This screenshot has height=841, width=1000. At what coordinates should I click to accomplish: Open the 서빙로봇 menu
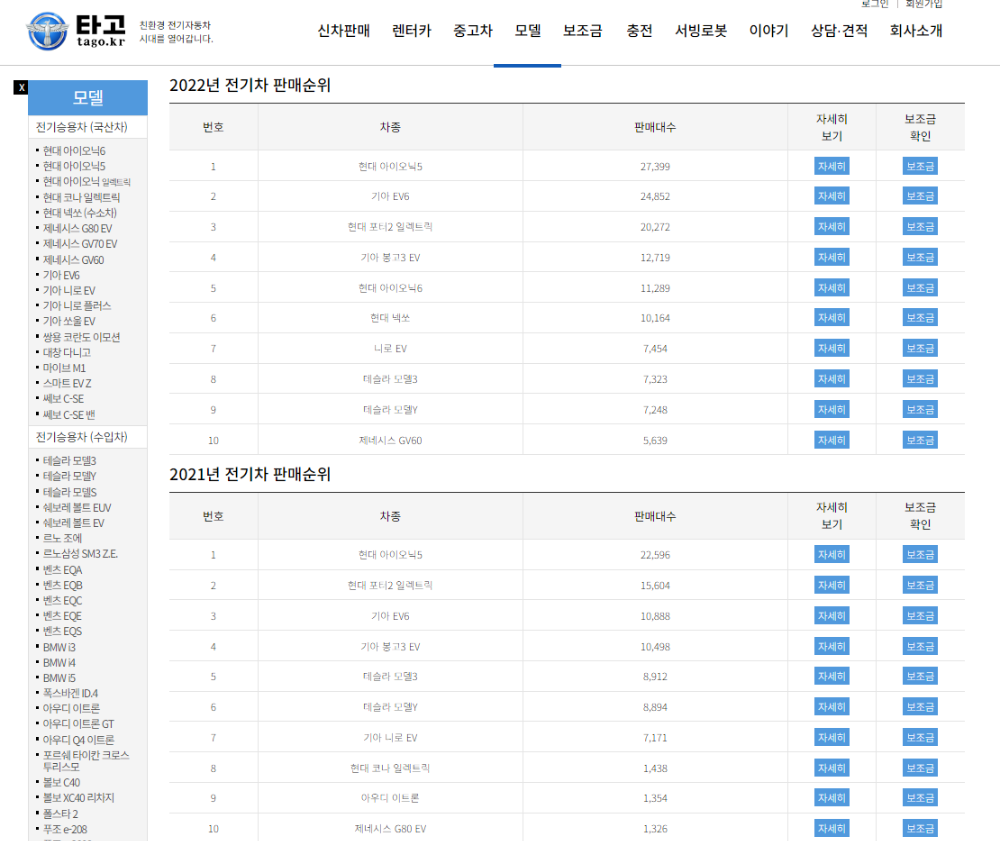(701, 31)
